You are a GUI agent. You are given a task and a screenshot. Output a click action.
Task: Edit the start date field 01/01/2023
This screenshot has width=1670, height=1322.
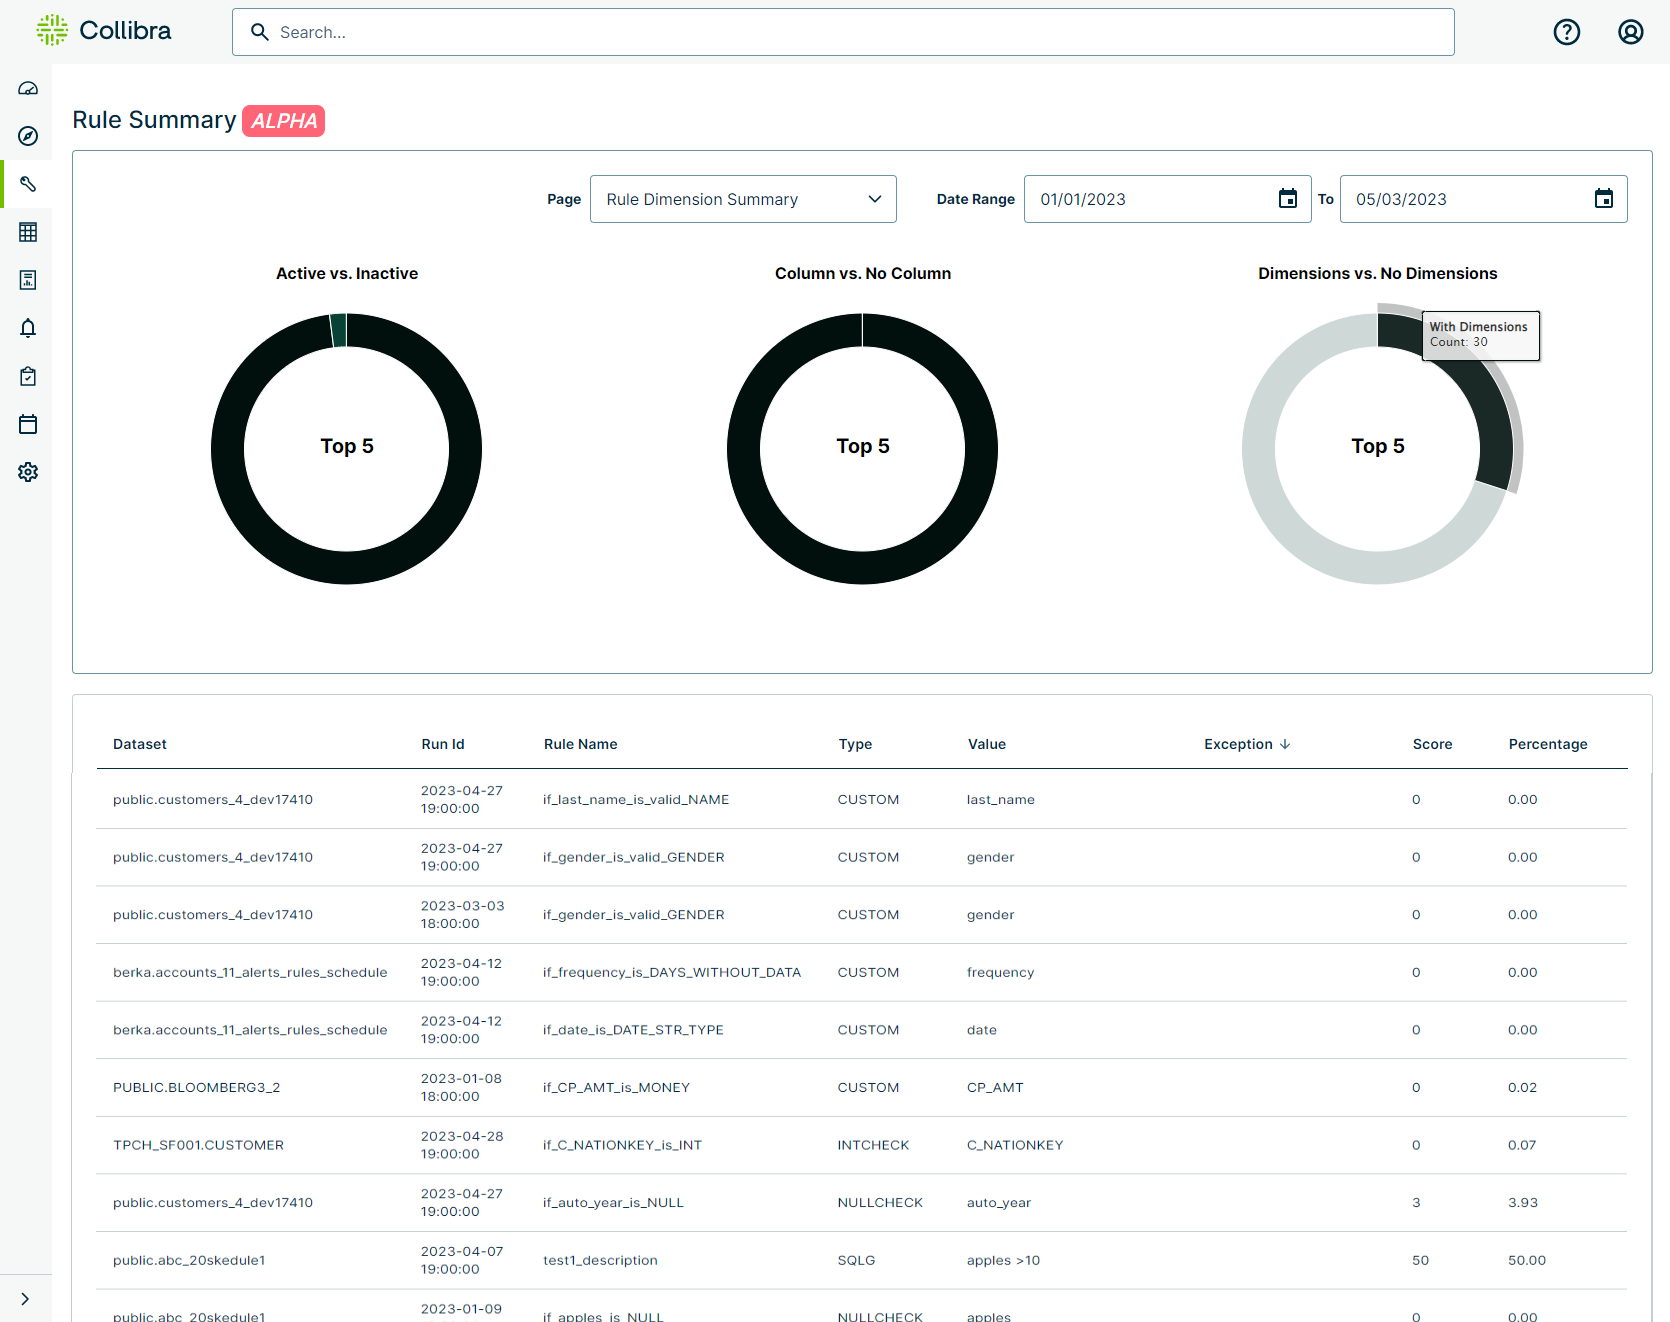[x=1168, y=199]
